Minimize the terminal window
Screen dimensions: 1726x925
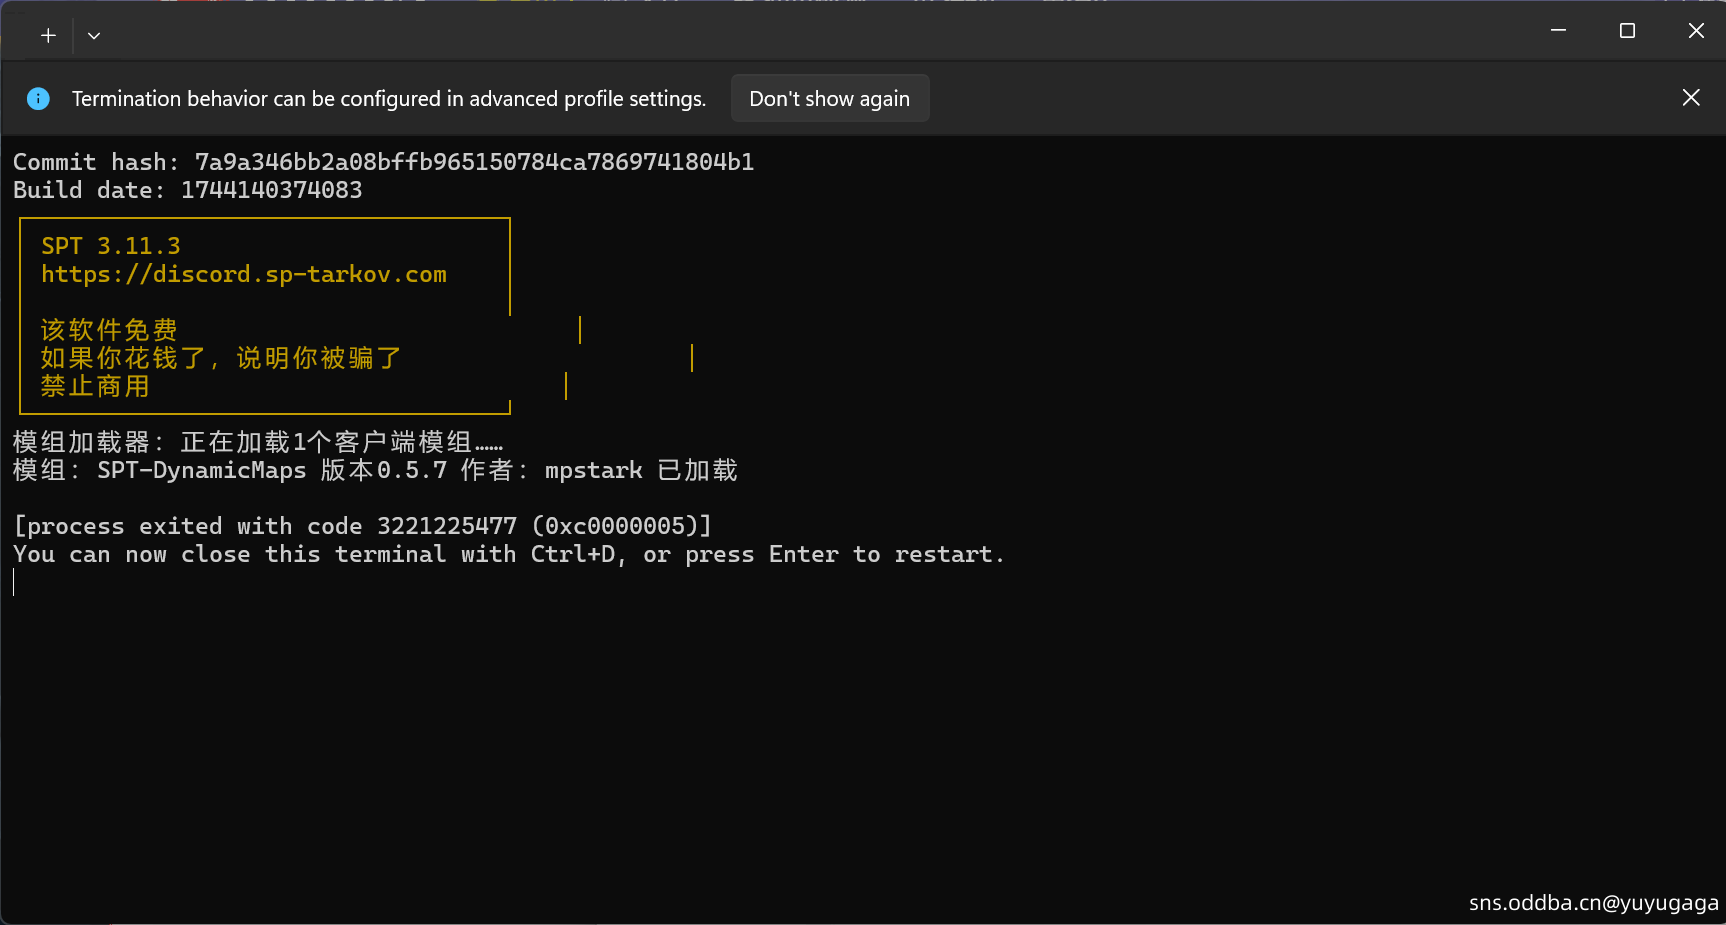tap(1558, 31)
